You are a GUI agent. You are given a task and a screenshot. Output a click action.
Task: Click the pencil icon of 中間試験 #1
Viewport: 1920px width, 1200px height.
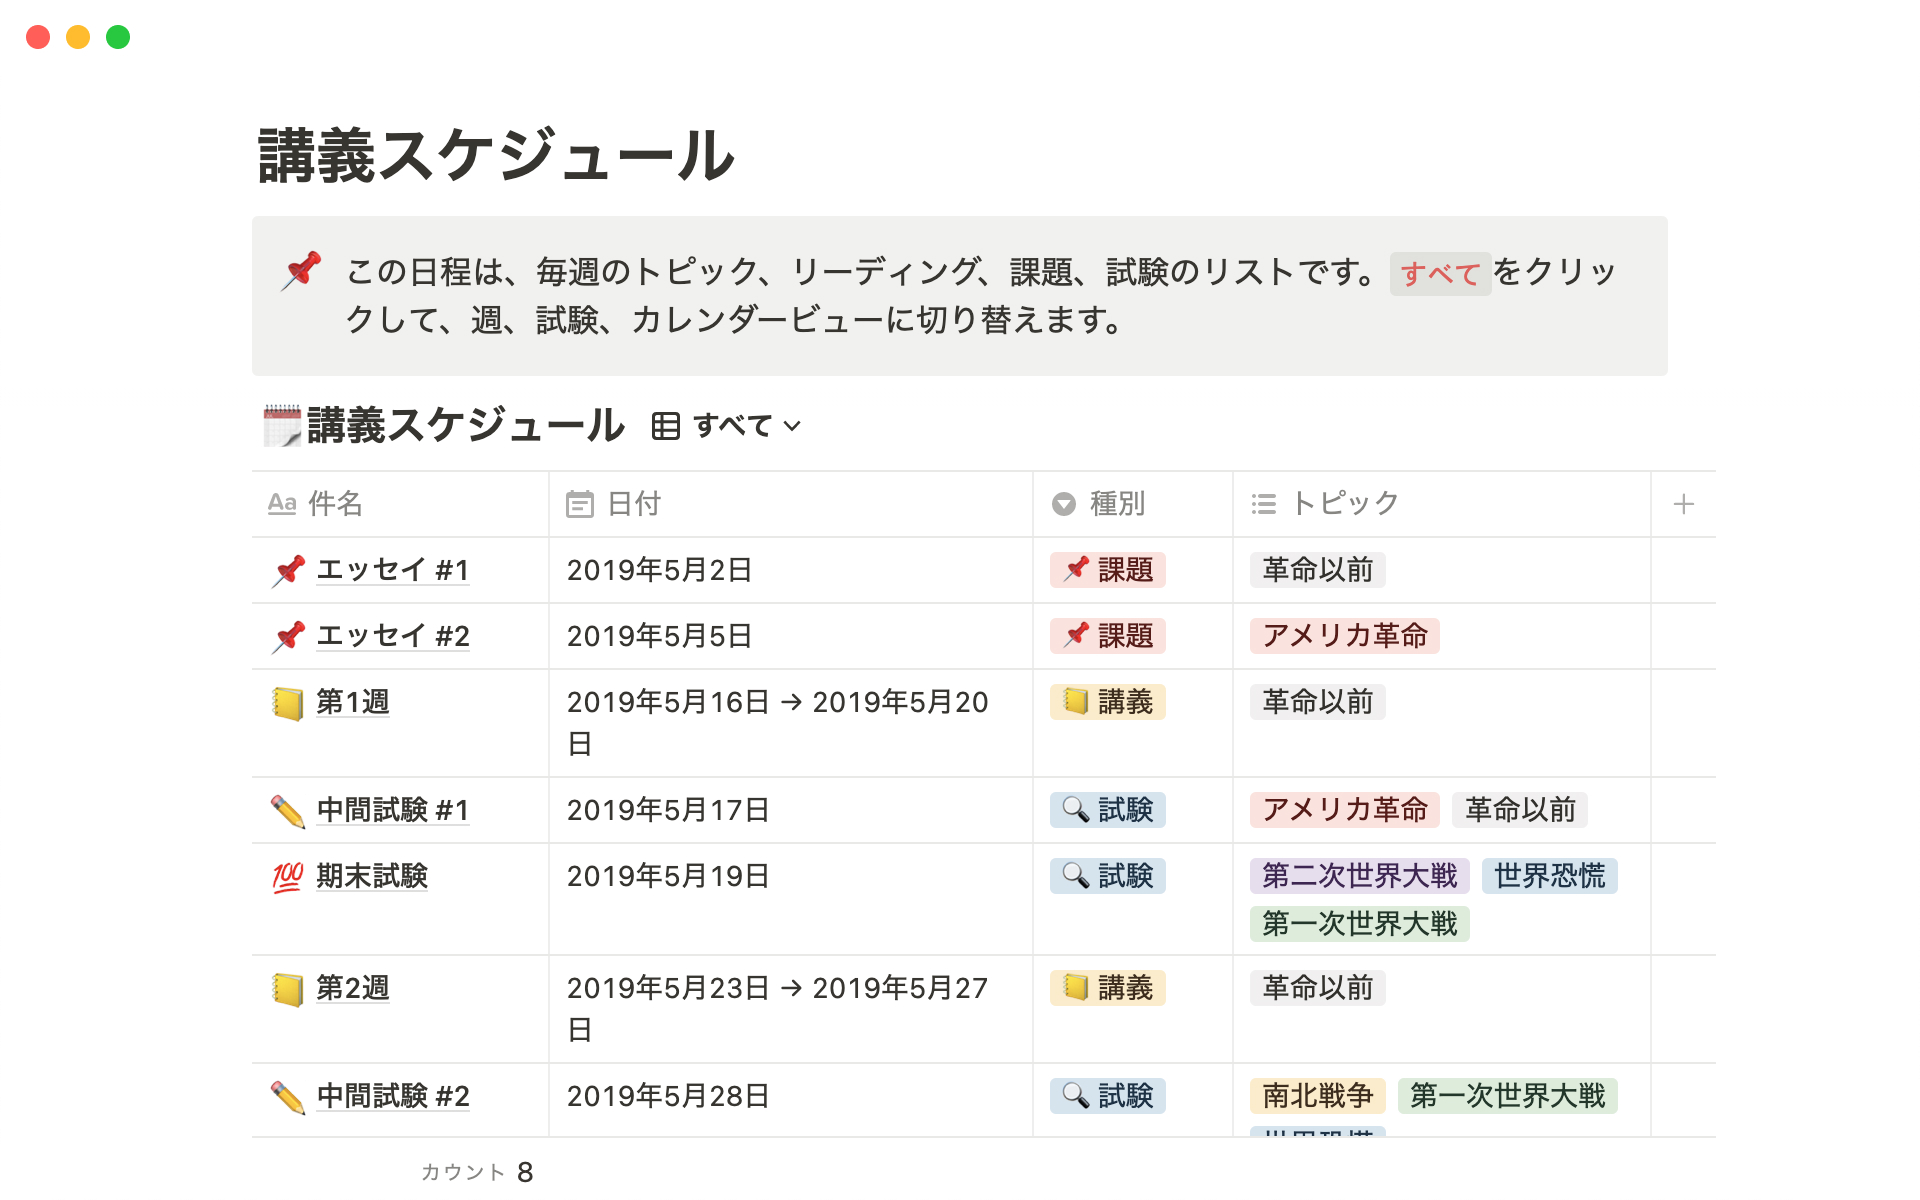point(288,811)
